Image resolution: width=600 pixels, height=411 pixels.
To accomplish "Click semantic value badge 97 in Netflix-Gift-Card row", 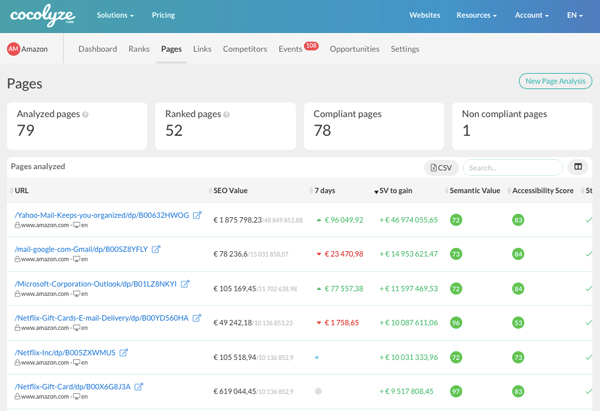I will pyautogui.click(x=456, y=391).
